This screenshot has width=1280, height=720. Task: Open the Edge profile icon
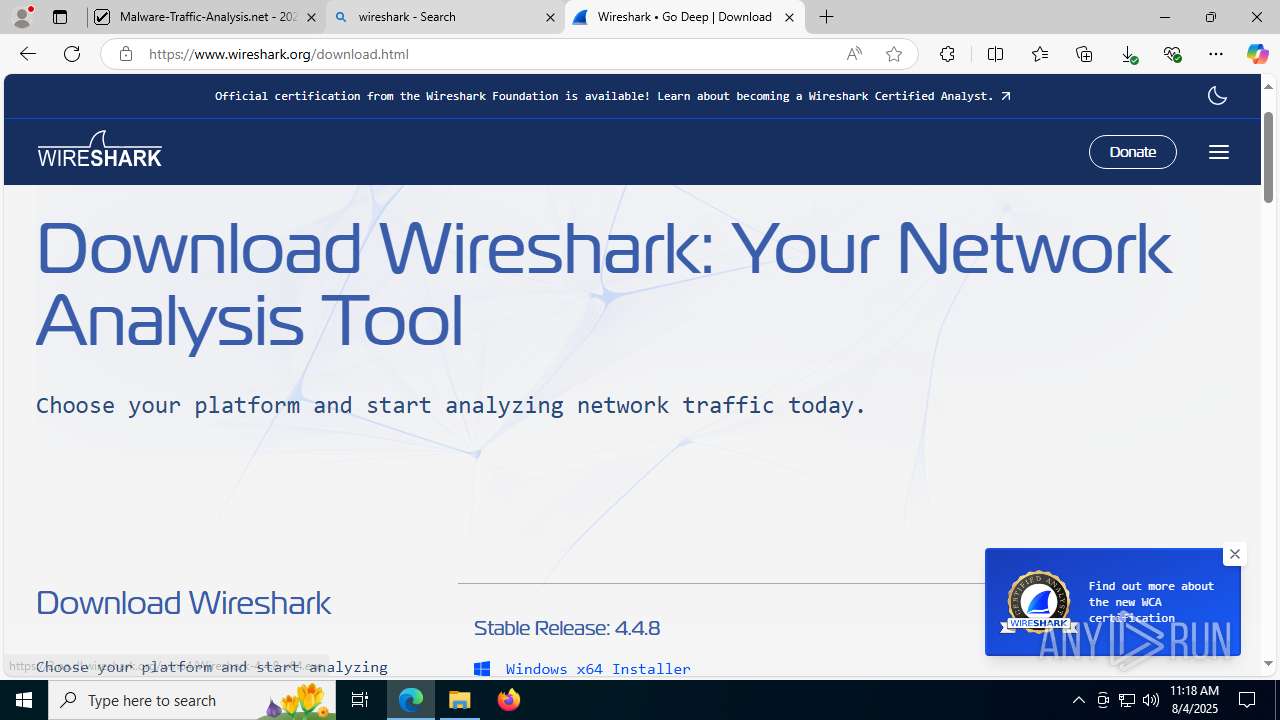[x=22, y=17]
